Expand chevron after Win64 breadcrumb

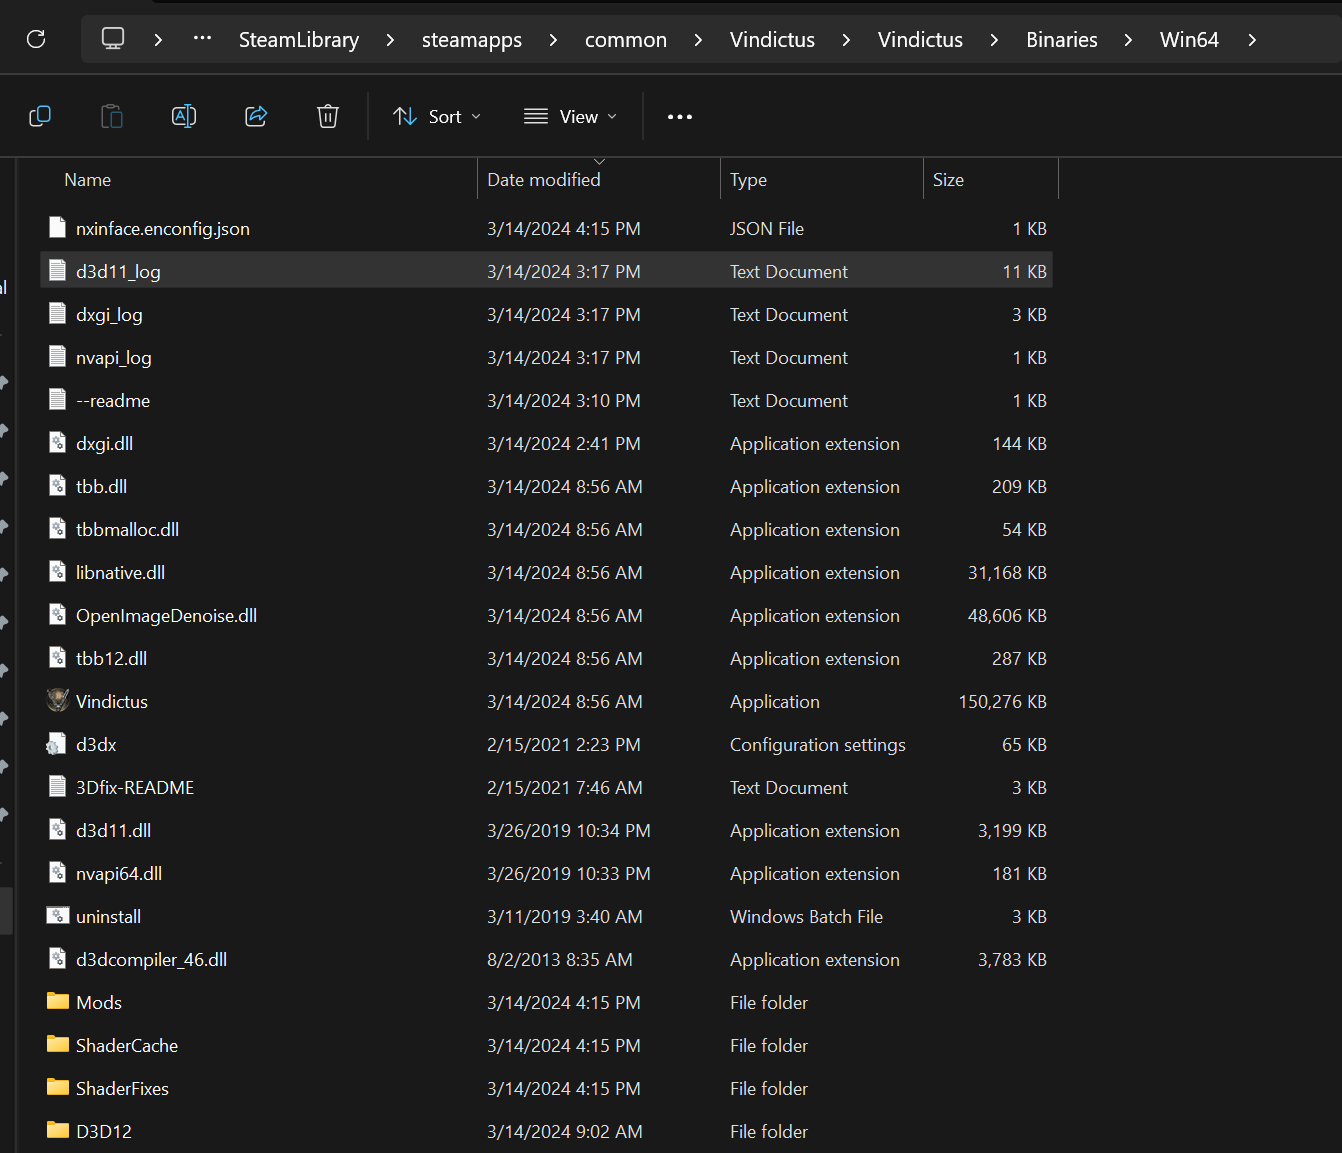(1252, 40)
